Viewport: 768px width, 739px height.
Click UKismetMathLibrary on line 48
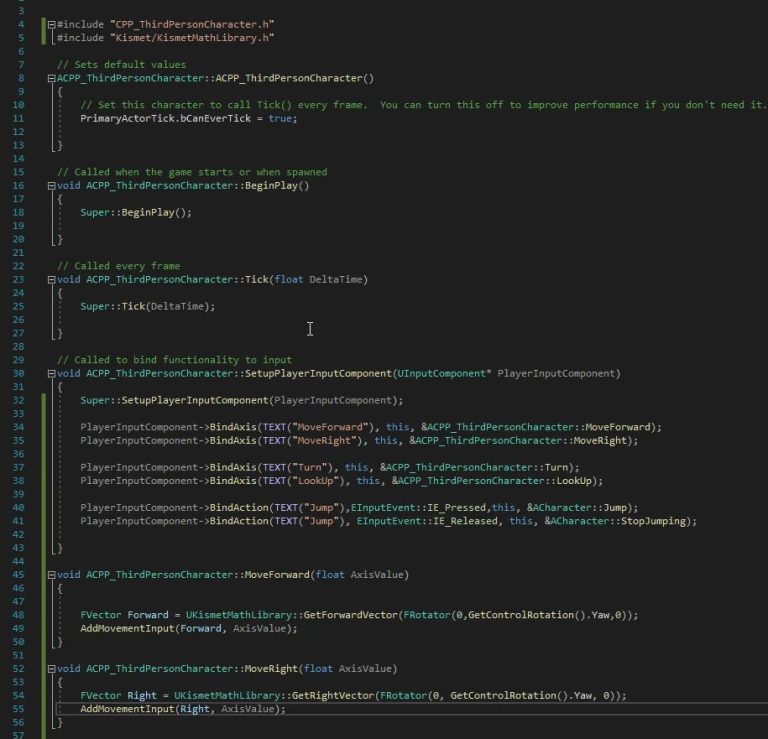pyautogui.click(x=239, y=615)
